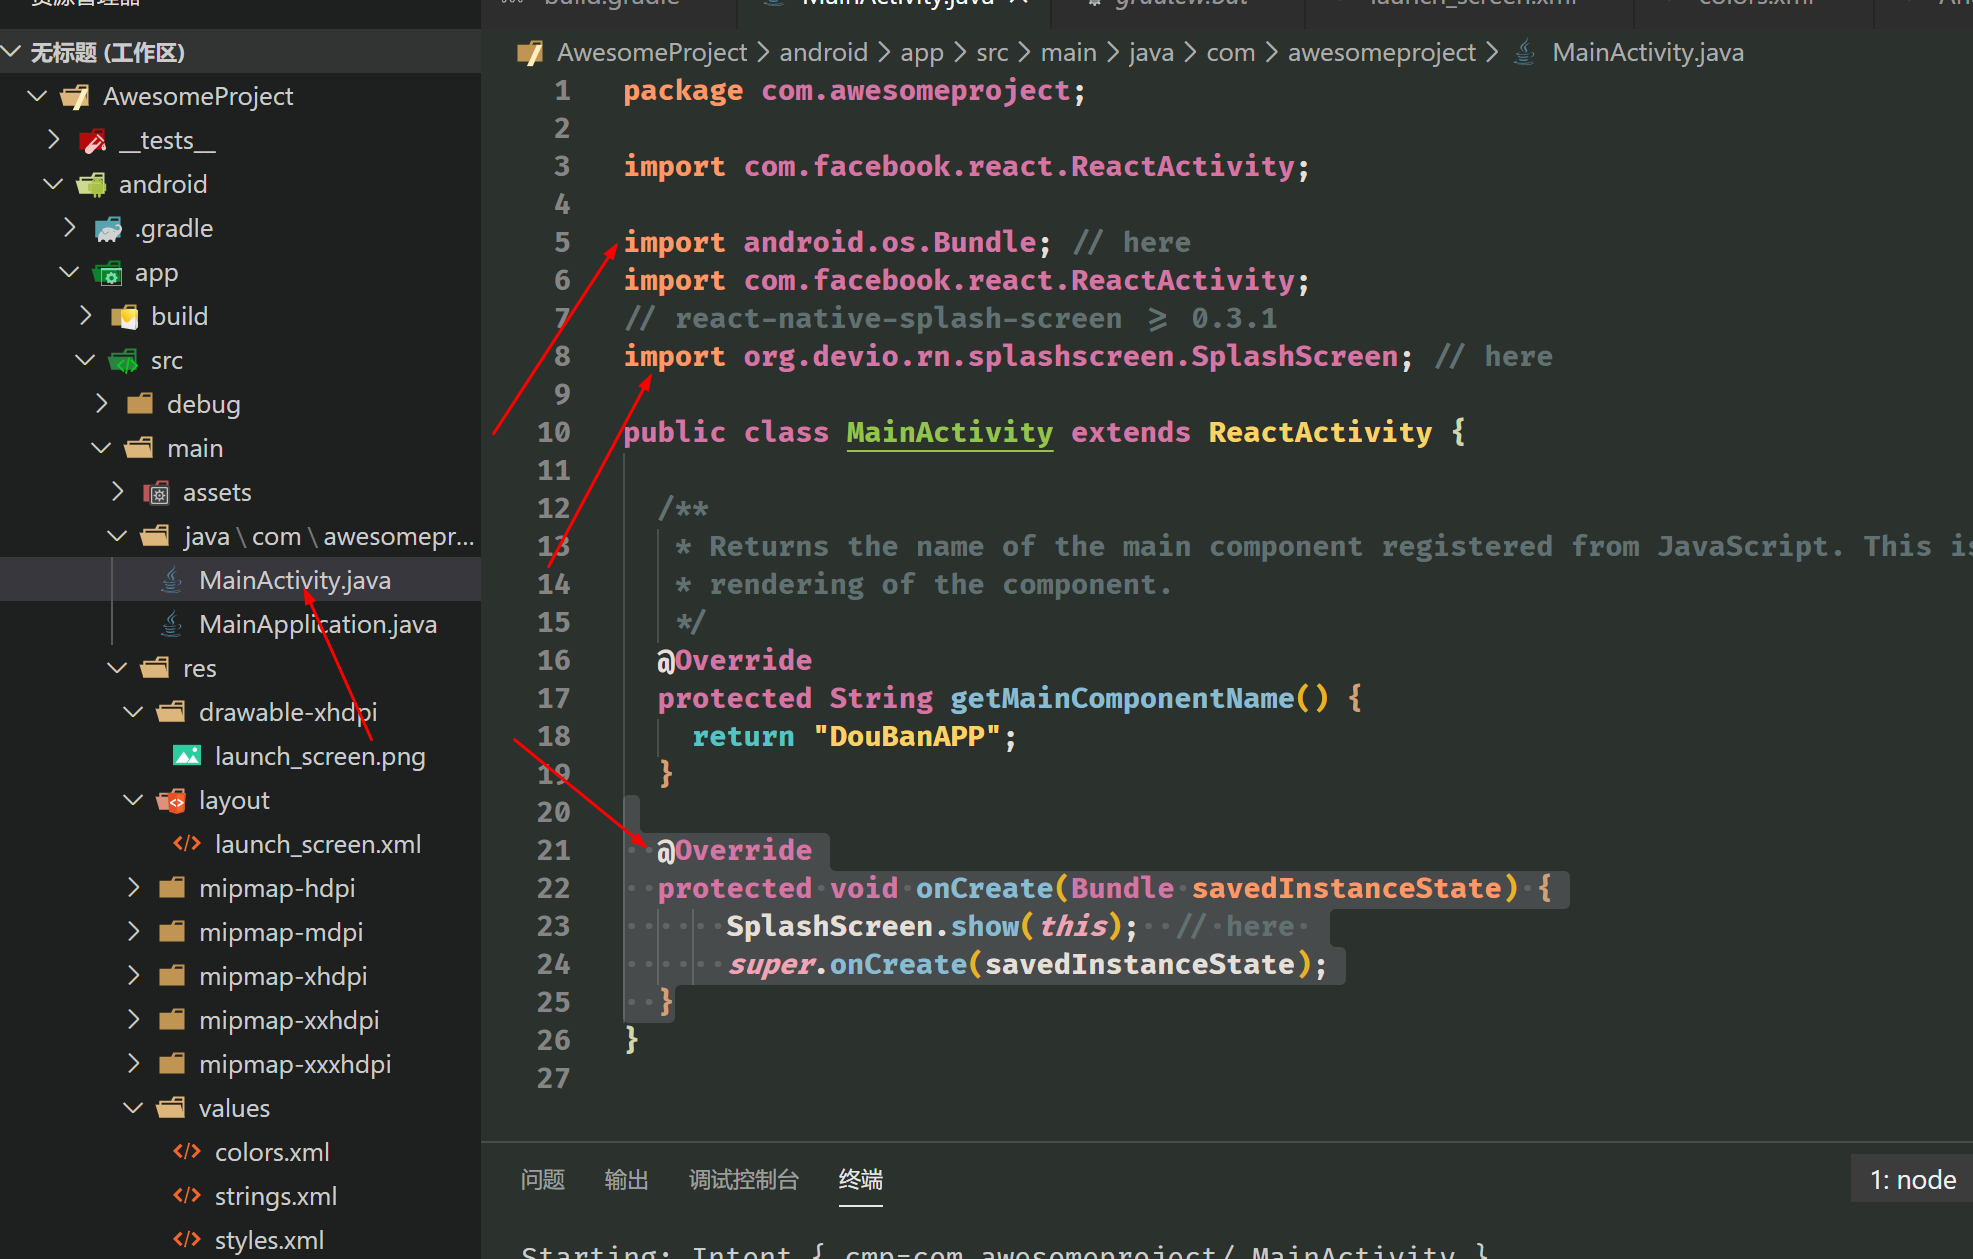This screenshot has width=1973, height=1259.
Task: Click the .gradle folder icon
Action: click(x=108, y=229)
